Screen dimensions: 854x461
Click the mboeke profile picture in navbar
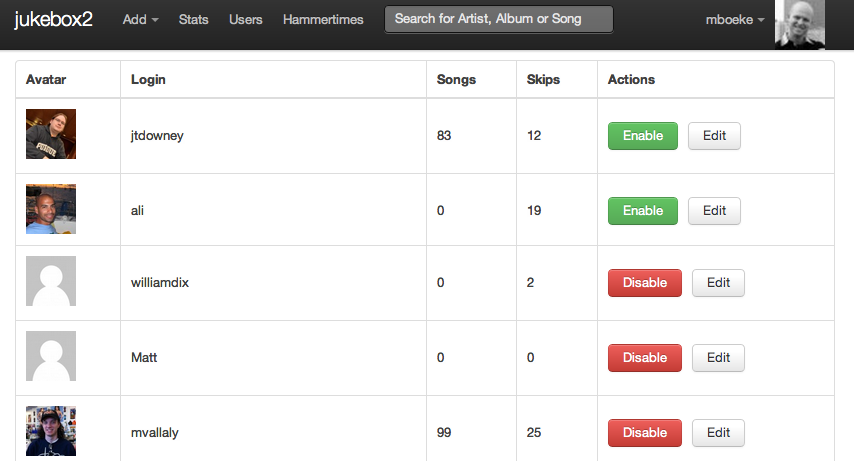800,25
